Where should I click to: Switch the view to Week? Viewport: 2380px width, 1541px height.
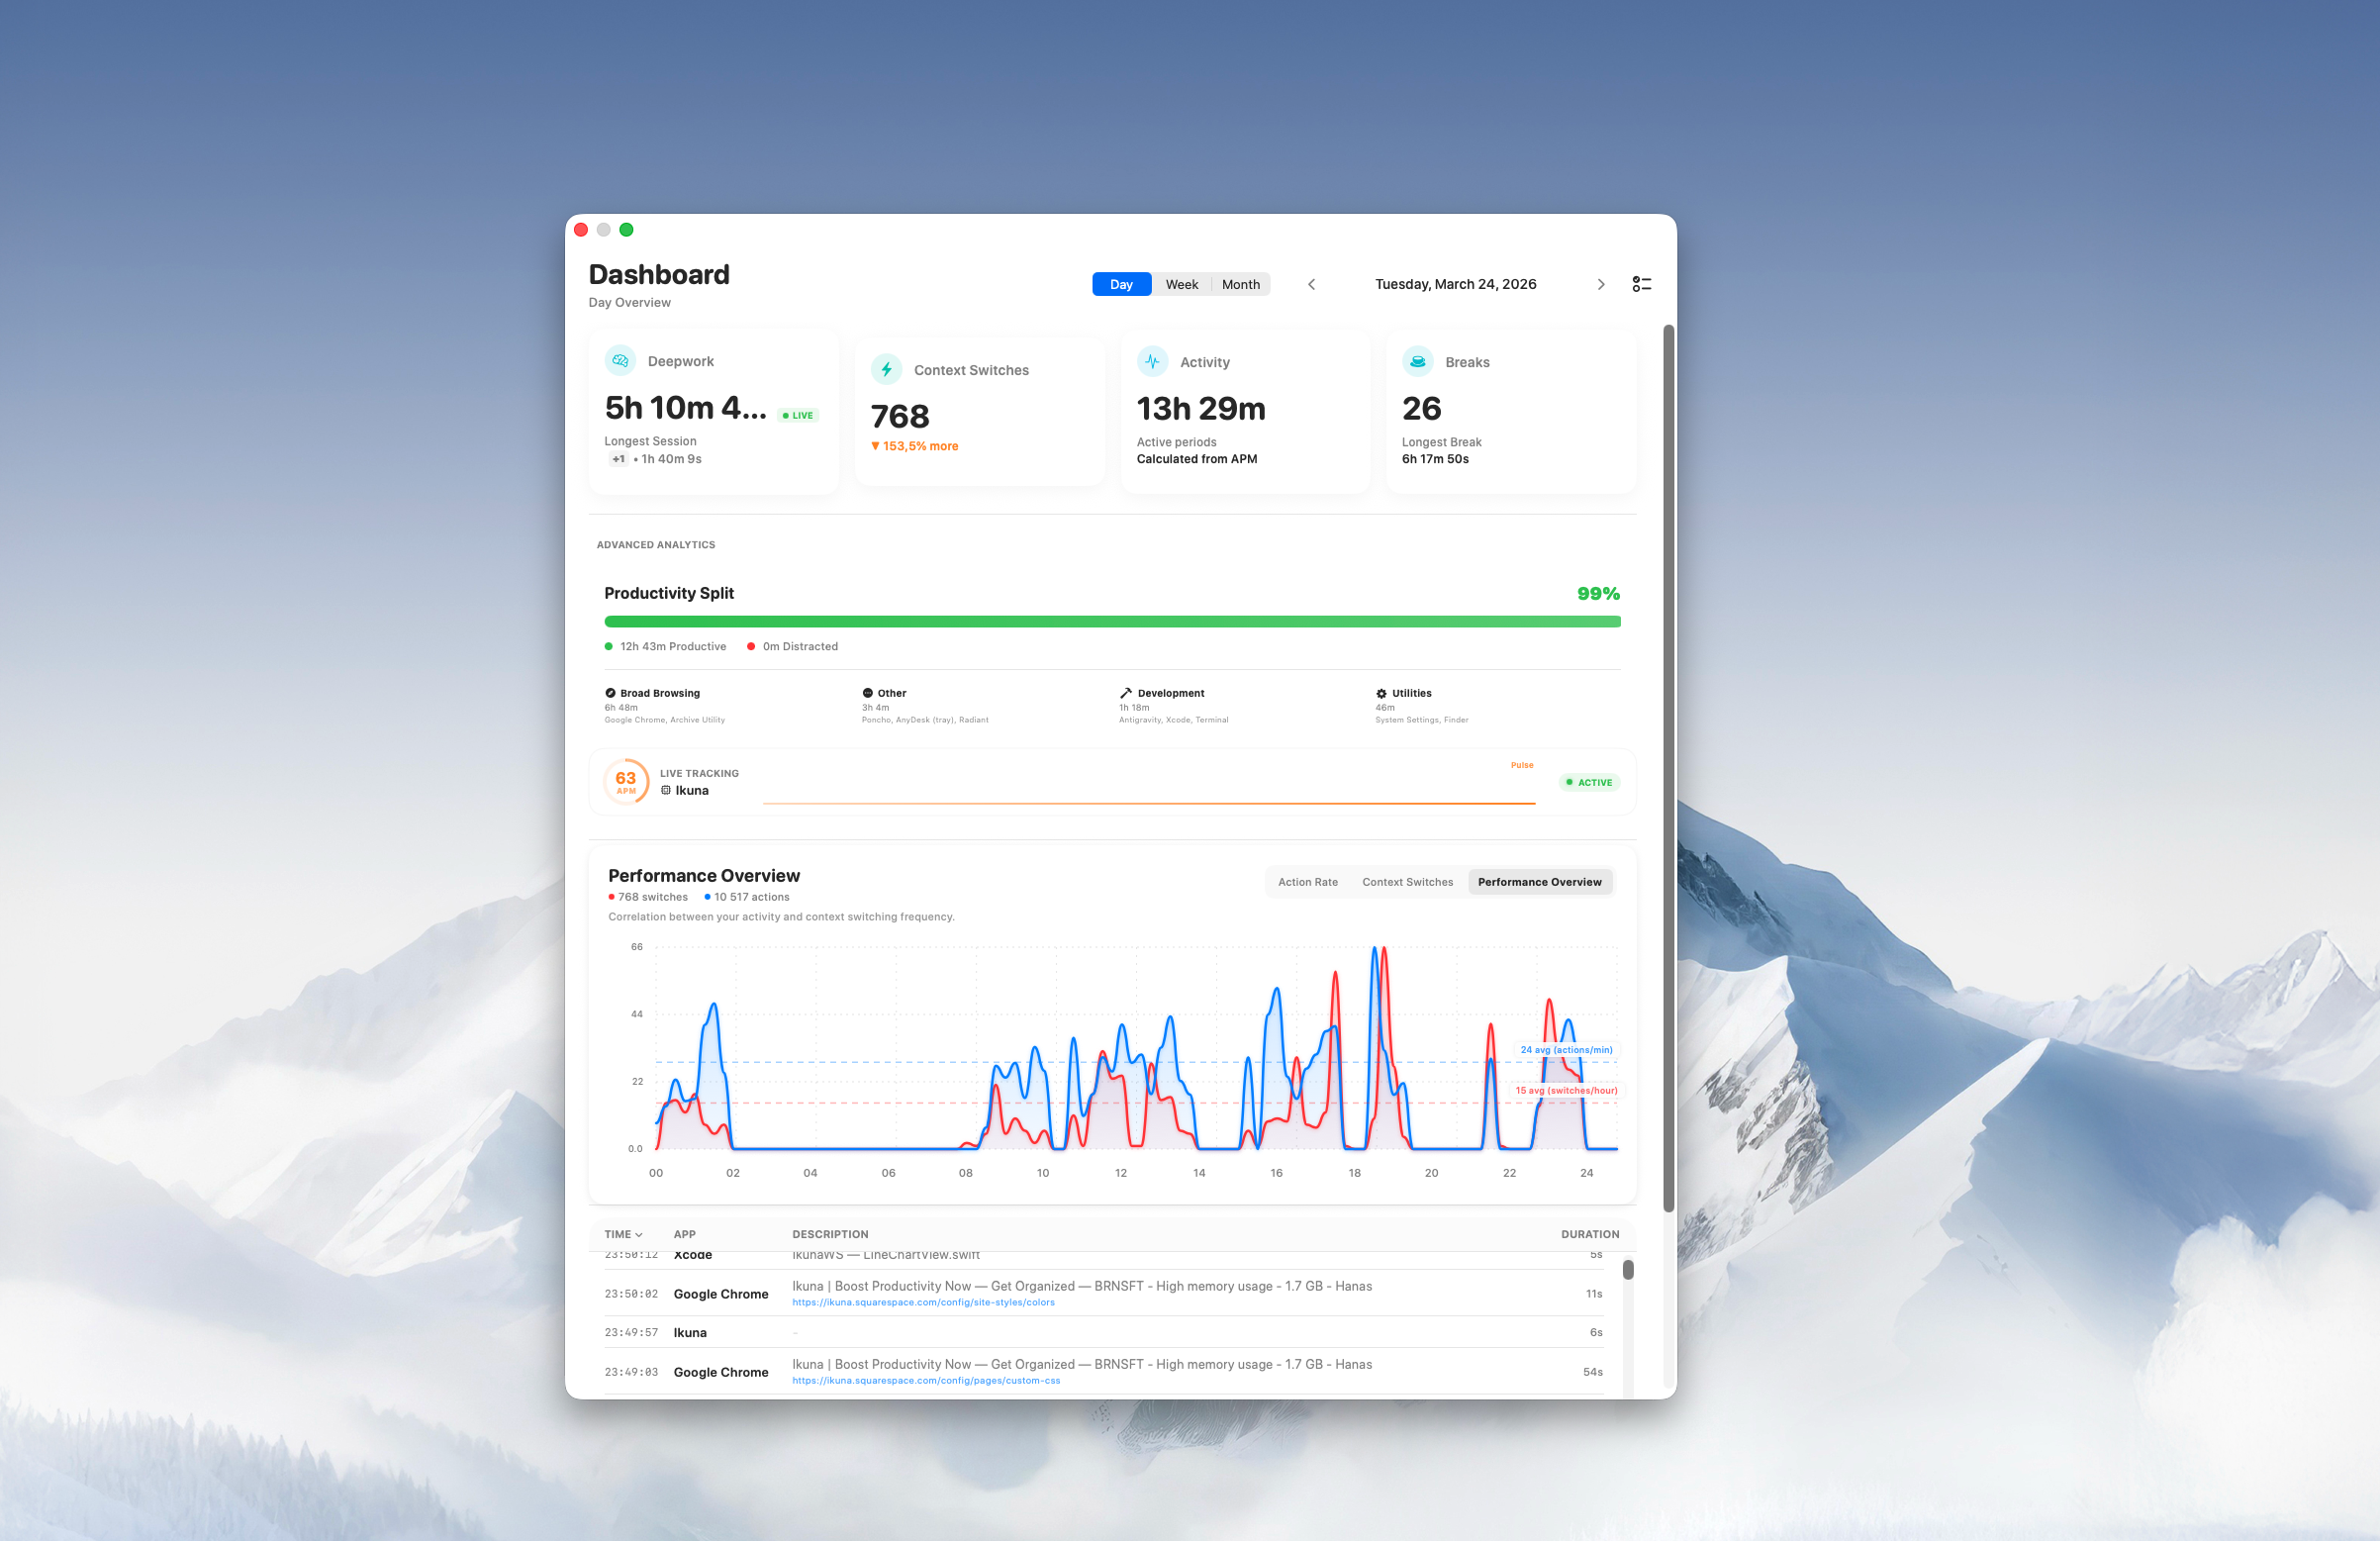[x=1181, y=284]
